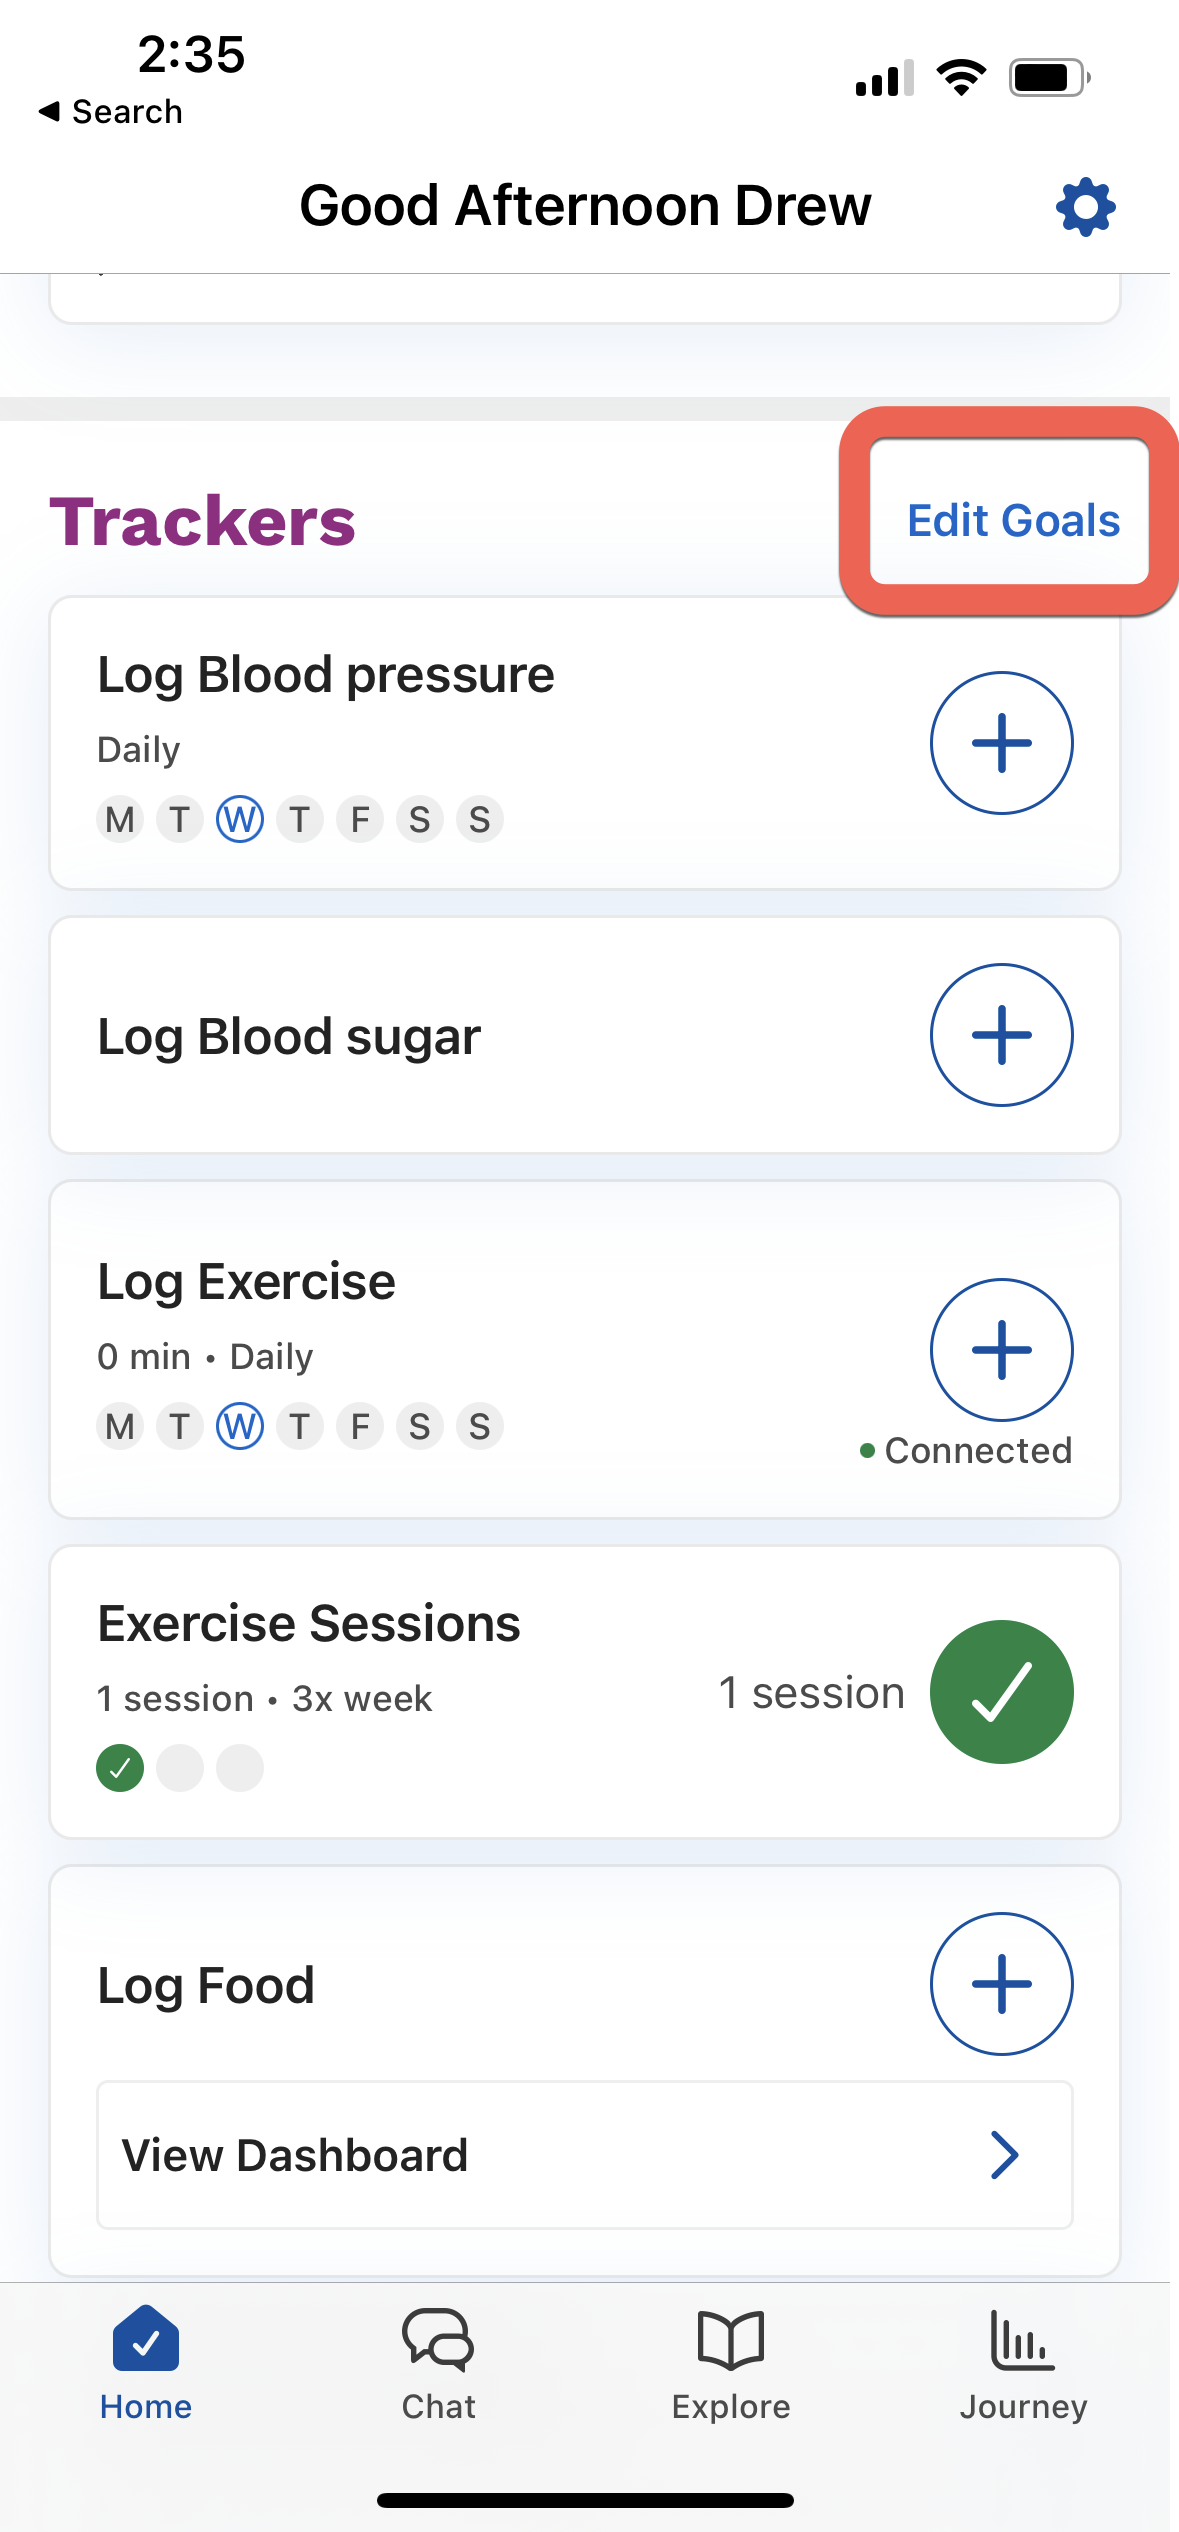This screenshot has height=2532, width=1179.
Task: Select Wednesday in Log Exercise week row
Action: pyautogui.click(x=240, y=1427)
